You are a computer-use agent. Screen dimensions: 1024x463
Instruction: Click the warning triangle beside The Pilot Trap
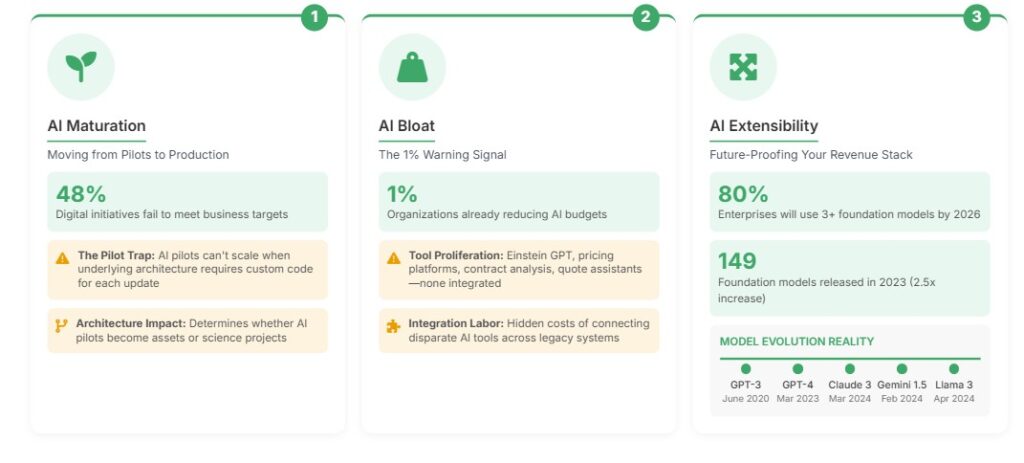[62, 257]
